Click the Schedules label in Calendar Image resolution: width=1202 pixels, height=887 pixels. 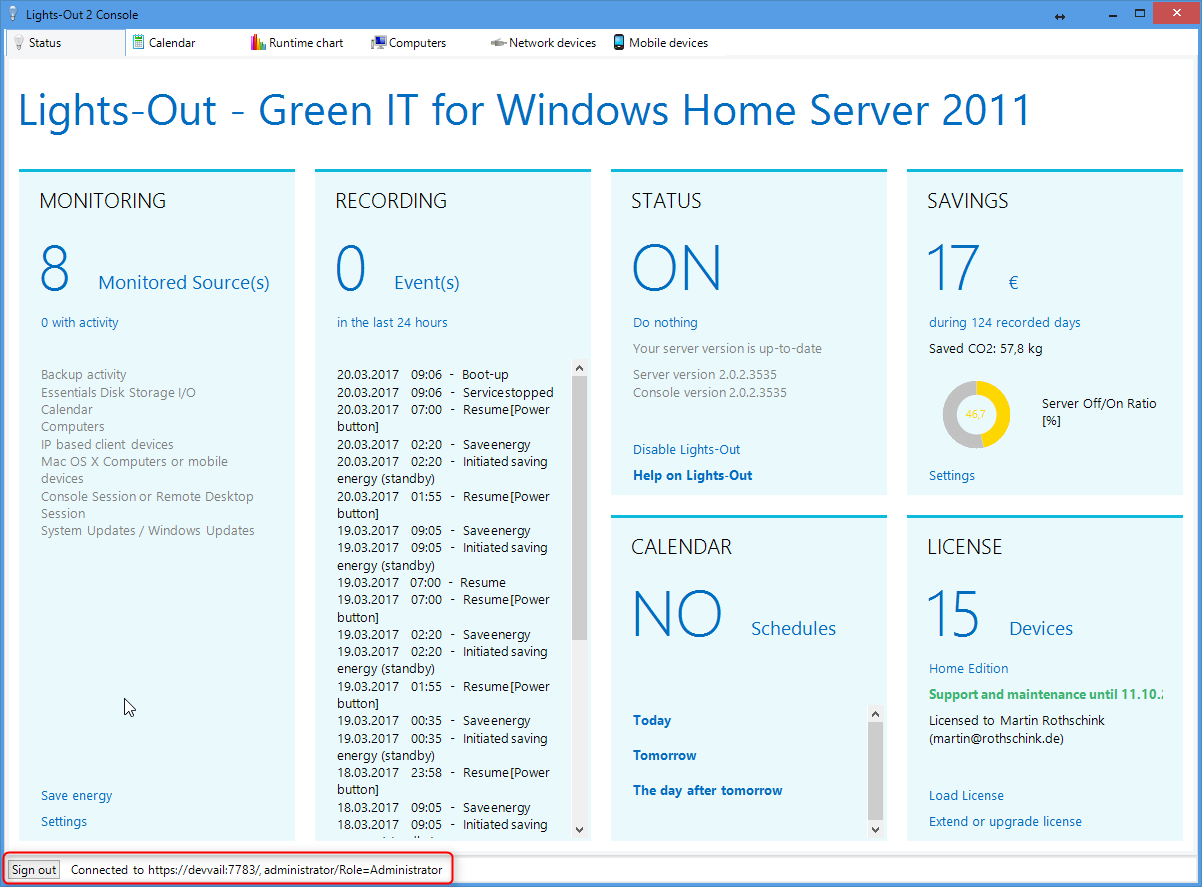click(794, 629)
